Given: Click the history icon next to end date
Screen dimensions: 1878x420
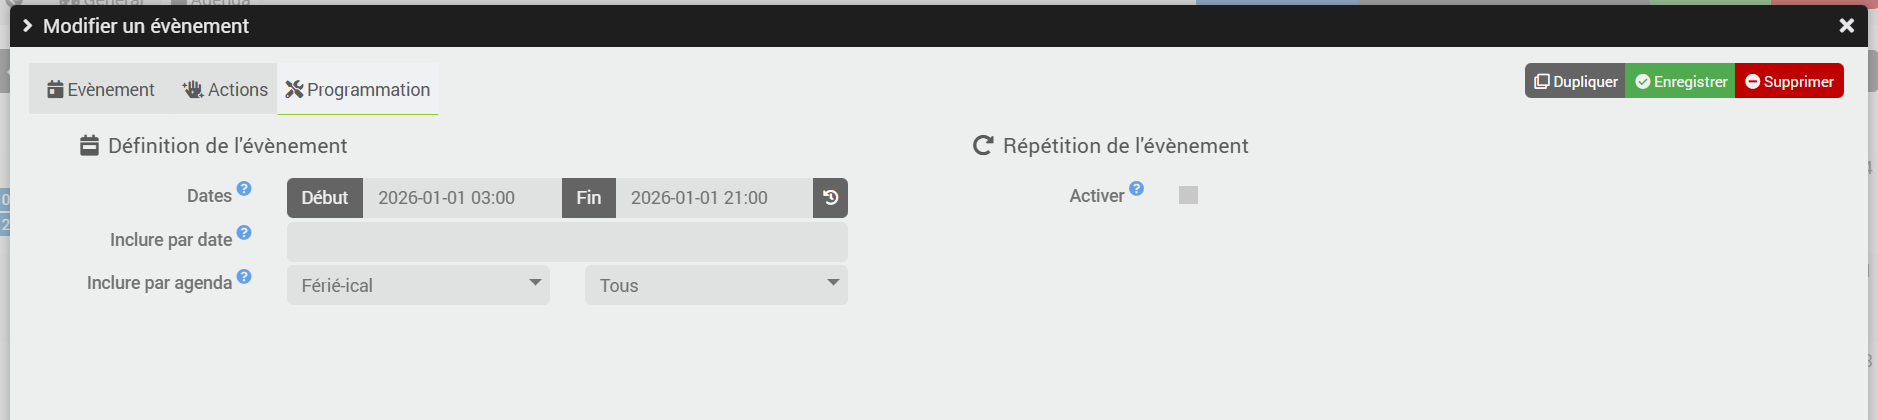Looking at the screenshot, I should [x=830, y=198].
